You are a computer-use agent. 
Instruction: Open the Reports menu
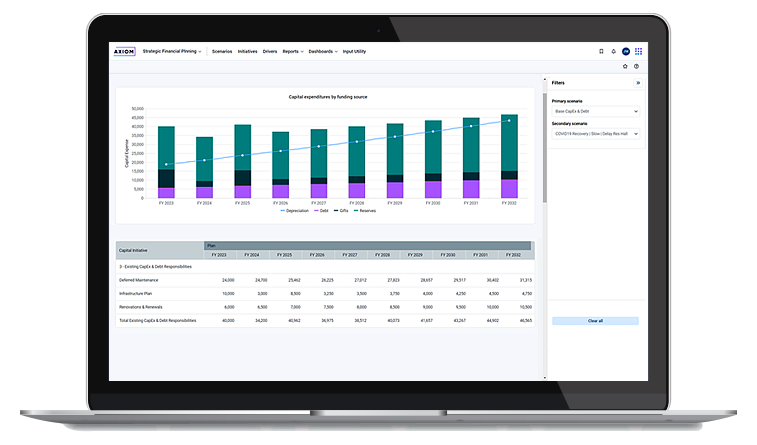[292, 50]
